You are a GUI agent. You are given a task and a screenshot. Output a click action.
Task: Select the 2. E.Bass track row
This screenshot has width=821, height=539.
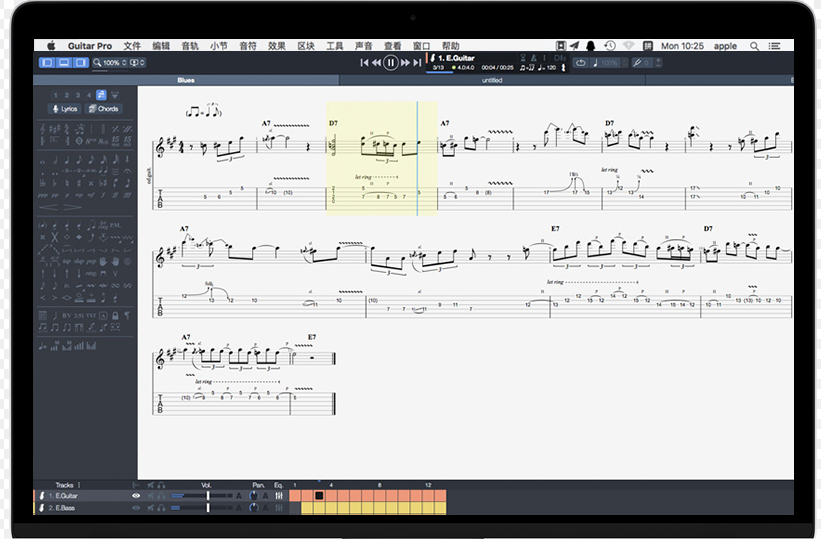[x=161, y=508]
